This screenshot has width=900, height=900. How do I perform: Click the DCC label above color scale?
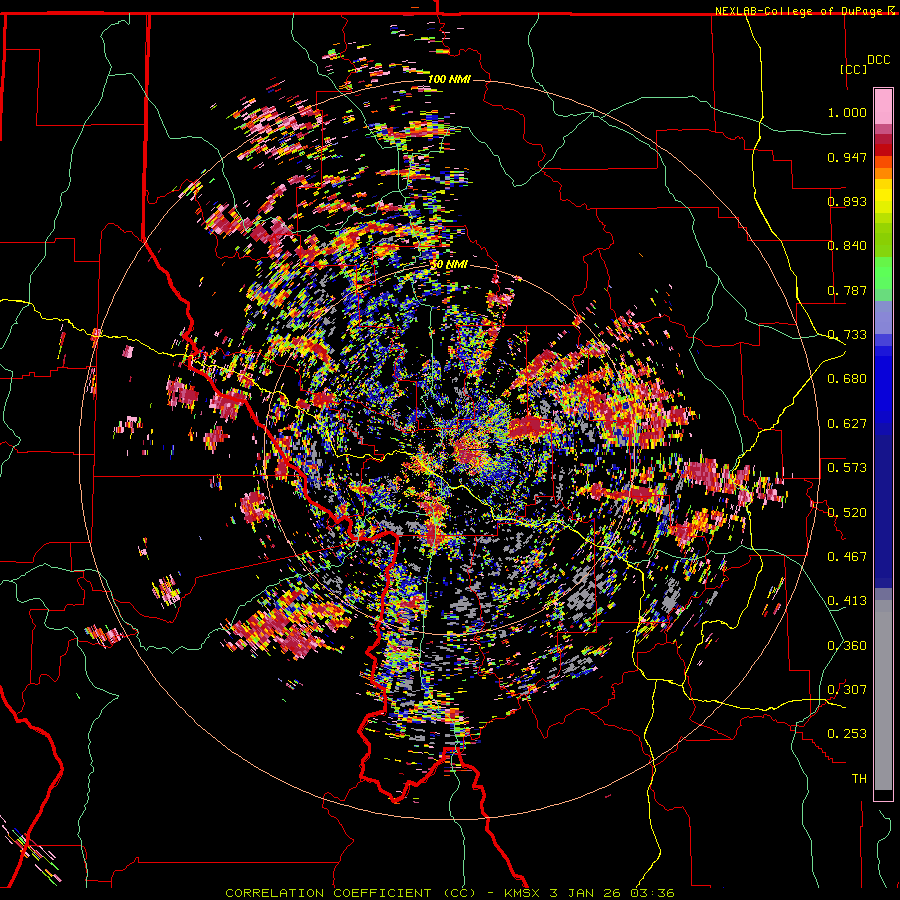(x=878, y=60)
